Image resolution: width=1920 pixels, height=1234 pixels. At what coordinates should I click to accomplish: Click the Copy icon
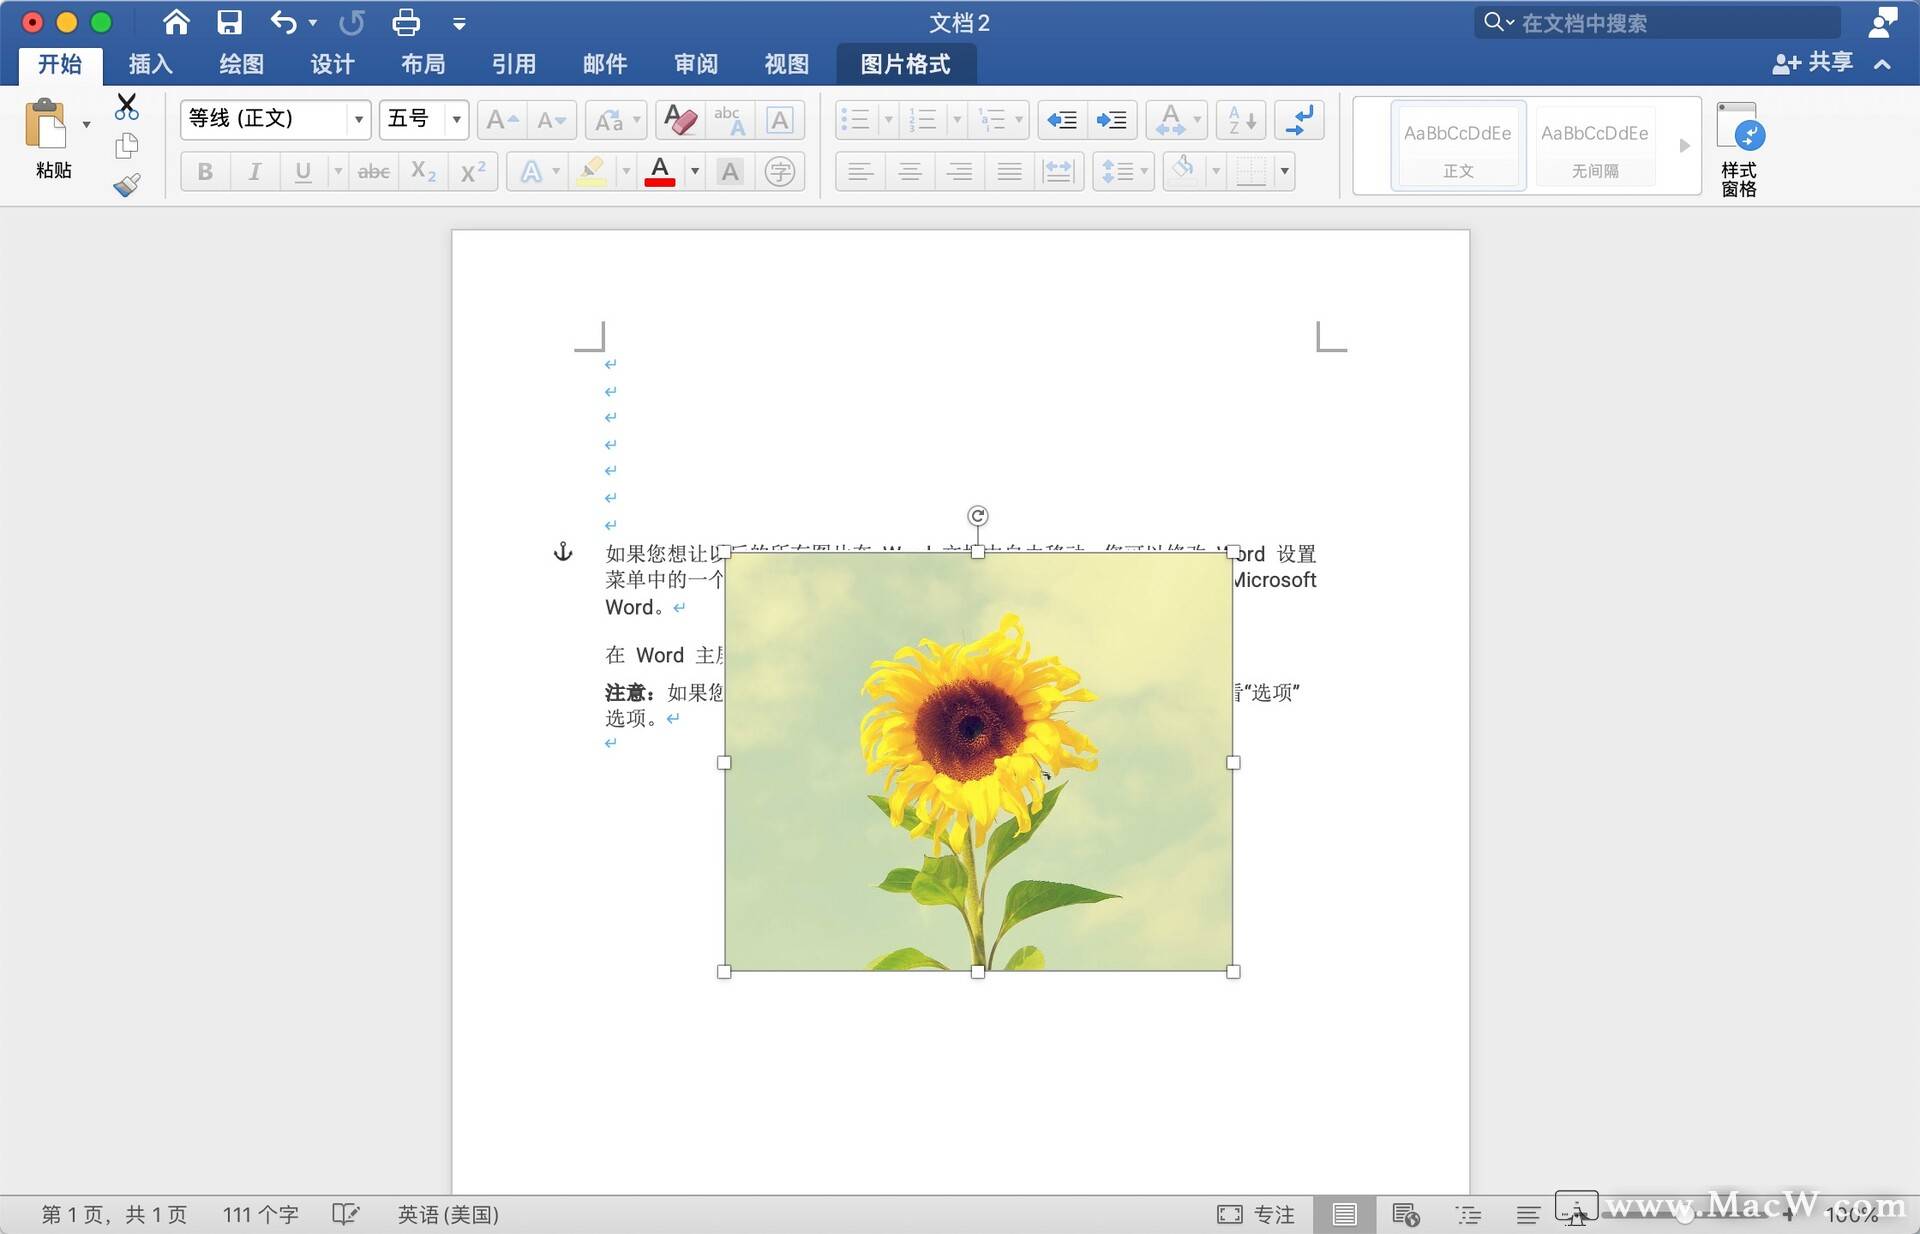[127, 145]
